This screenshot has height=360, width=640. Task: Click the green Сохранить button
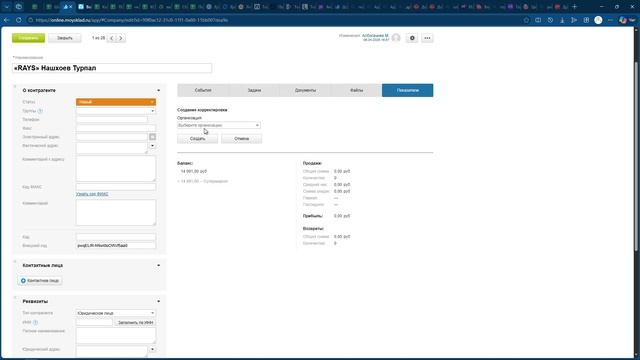point(28,38)
